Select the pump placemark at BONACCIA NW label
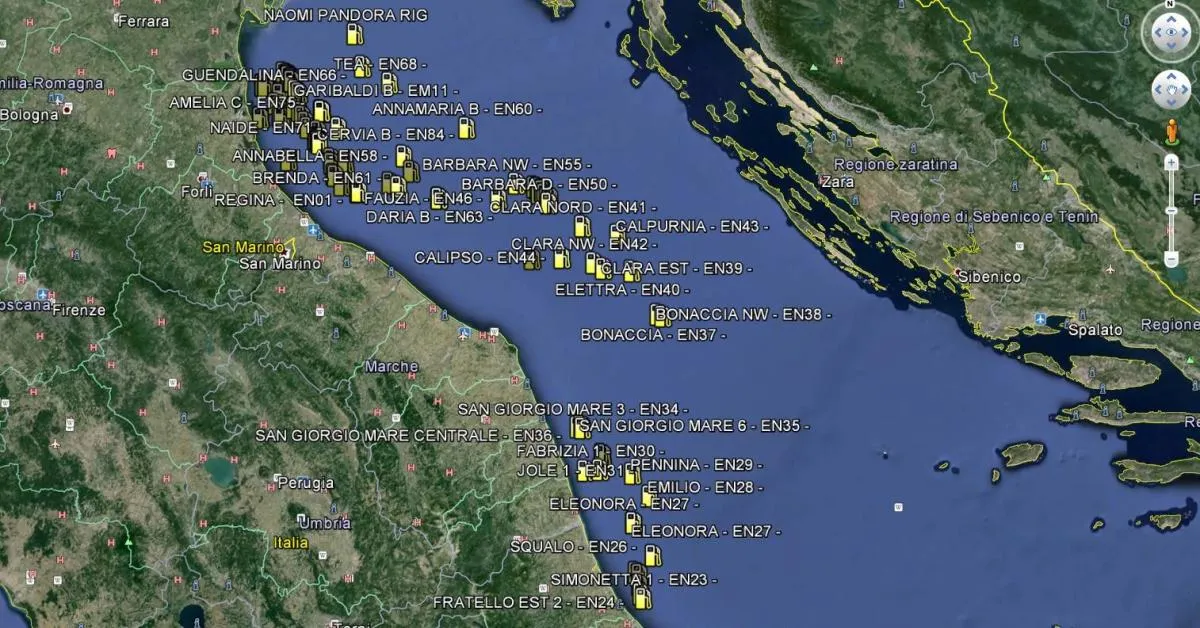The width and height of the screenshot is (1200, 628). (659, 315)
